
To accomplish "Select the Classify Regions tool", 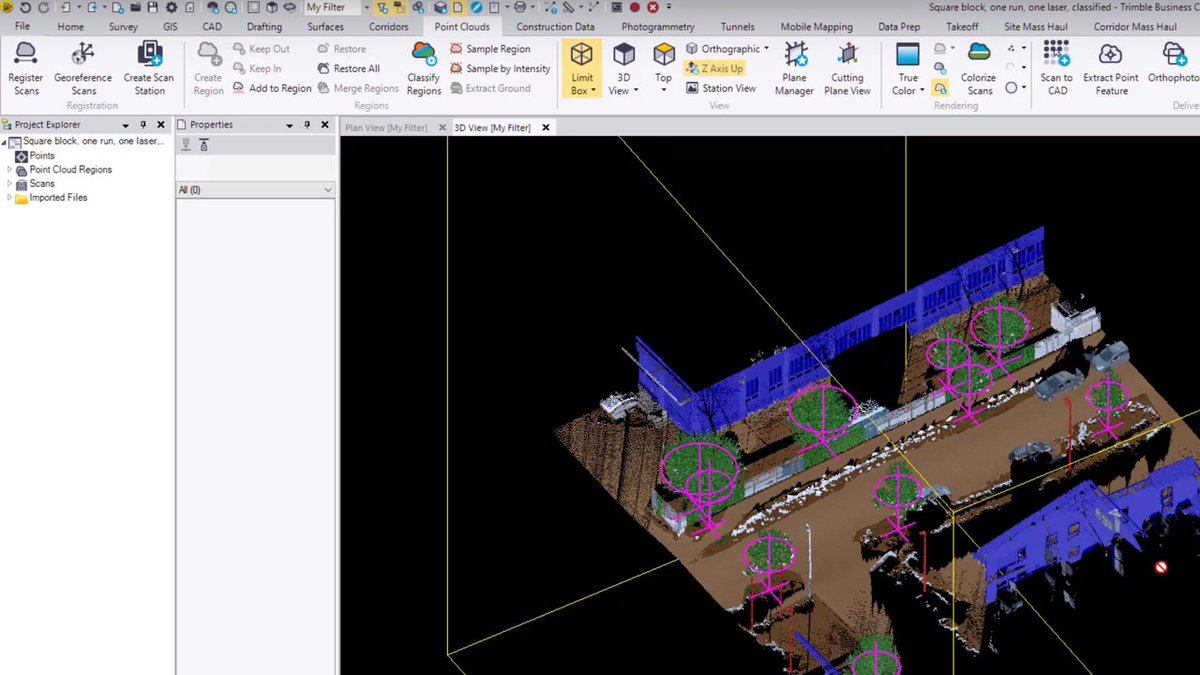I will pos(423,68).
